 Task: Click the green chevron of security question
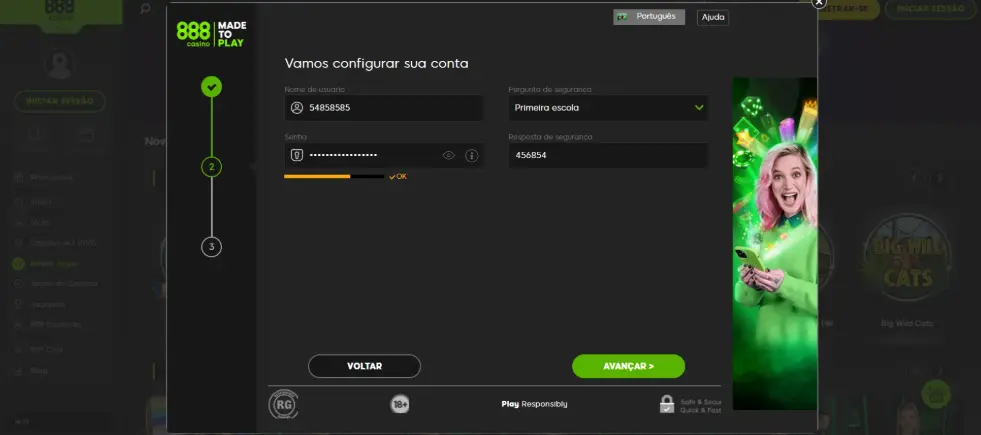(699, 108)
